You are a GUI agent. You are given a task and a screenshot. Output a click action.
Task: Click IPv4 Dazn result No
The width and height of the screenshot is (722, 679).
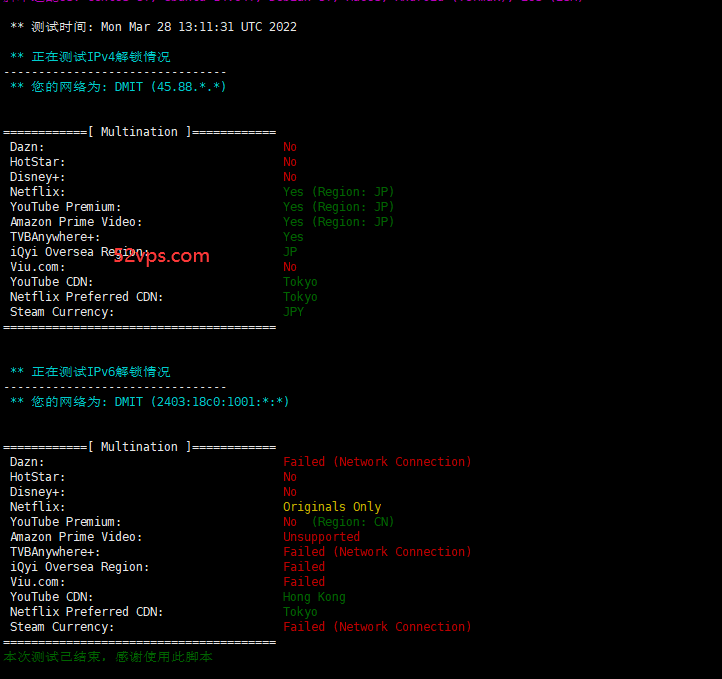[x=290, y=147]
